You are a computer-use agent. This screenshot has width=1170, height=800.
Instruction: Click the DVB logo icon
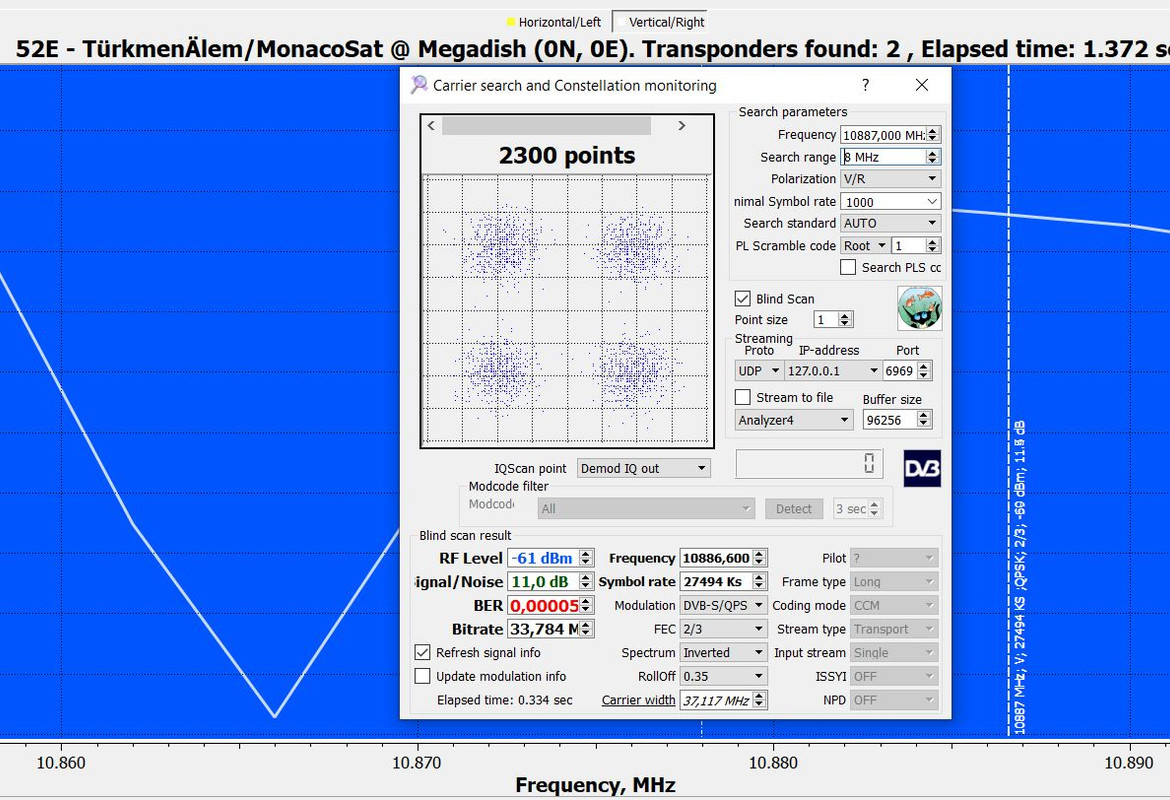922,468
